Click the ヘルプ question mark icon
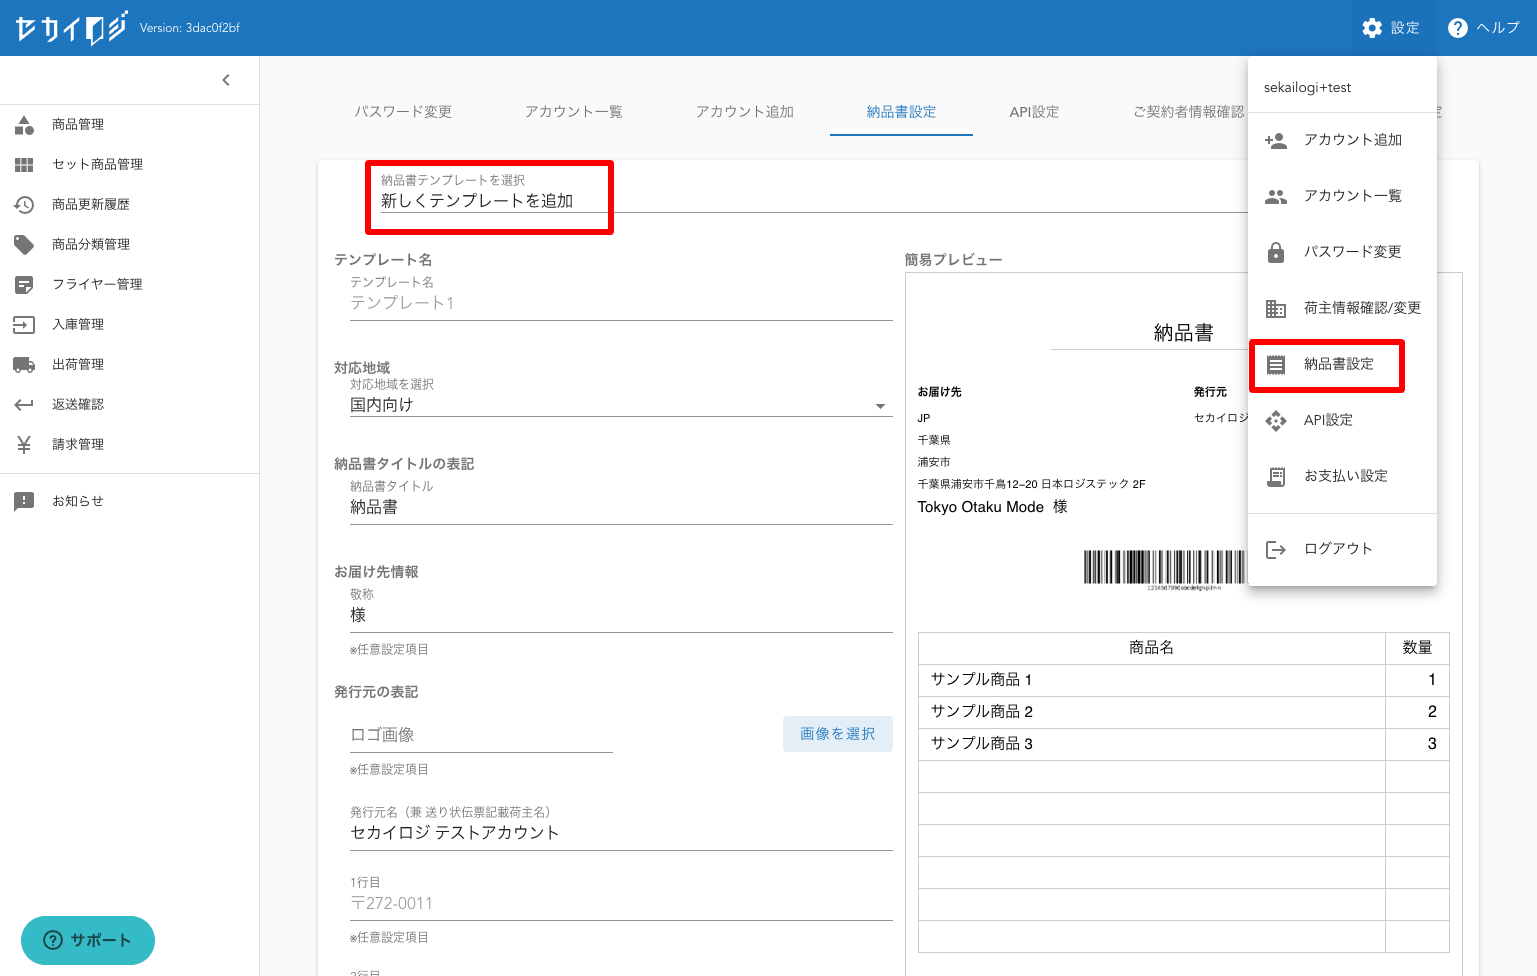This screenshot has height=976, width=1537. coord(1458,28)
